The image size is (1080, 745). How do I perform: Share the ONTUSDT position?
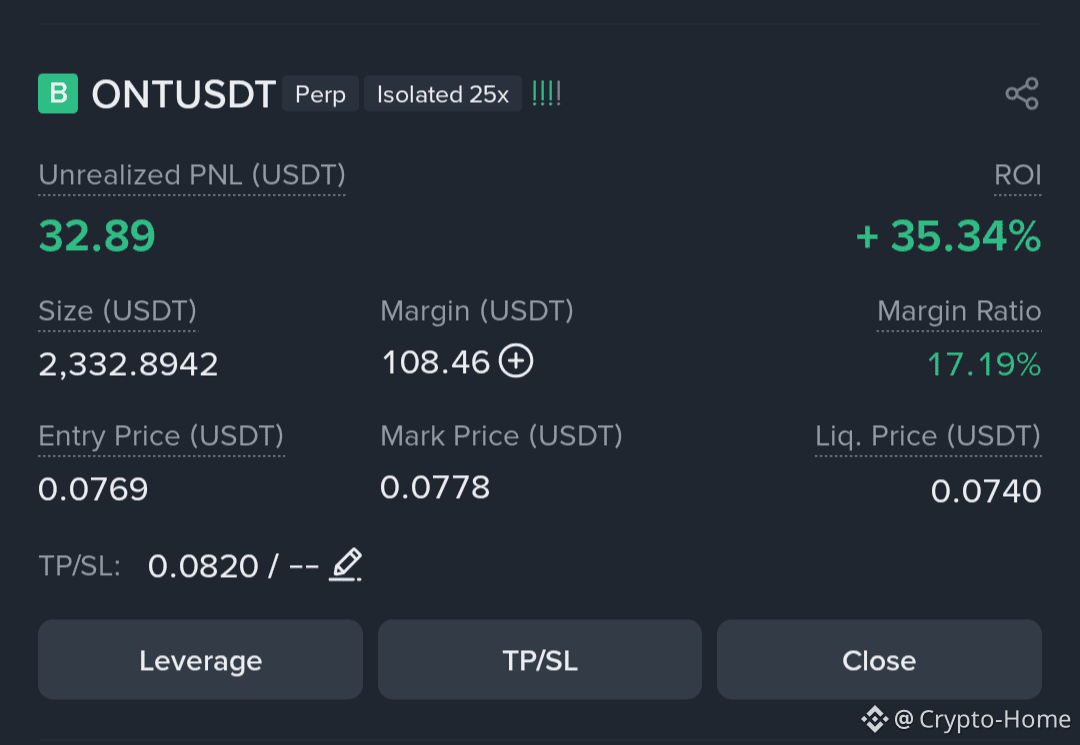[x=1022, y=93]
